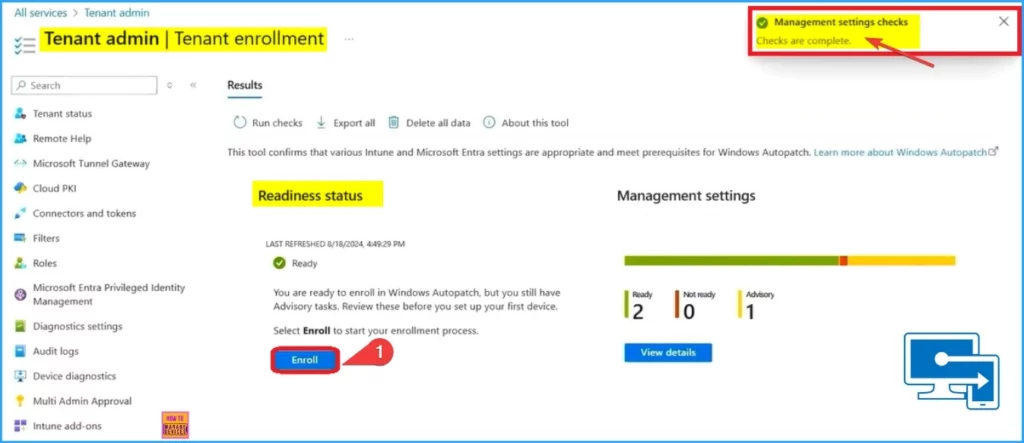Click Delete all data text
Screen dimensions: 1024x443
[x=438, y=123]
